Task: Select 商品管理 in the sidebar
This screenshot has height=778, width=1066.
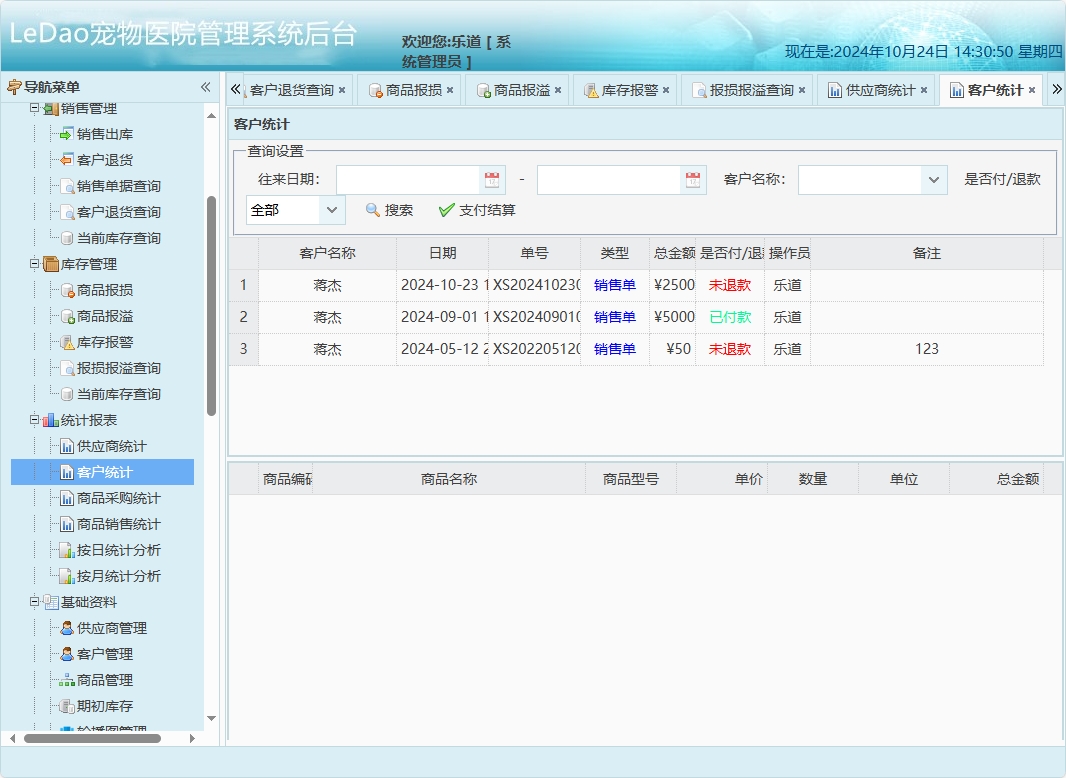Action: click(104, 679)
